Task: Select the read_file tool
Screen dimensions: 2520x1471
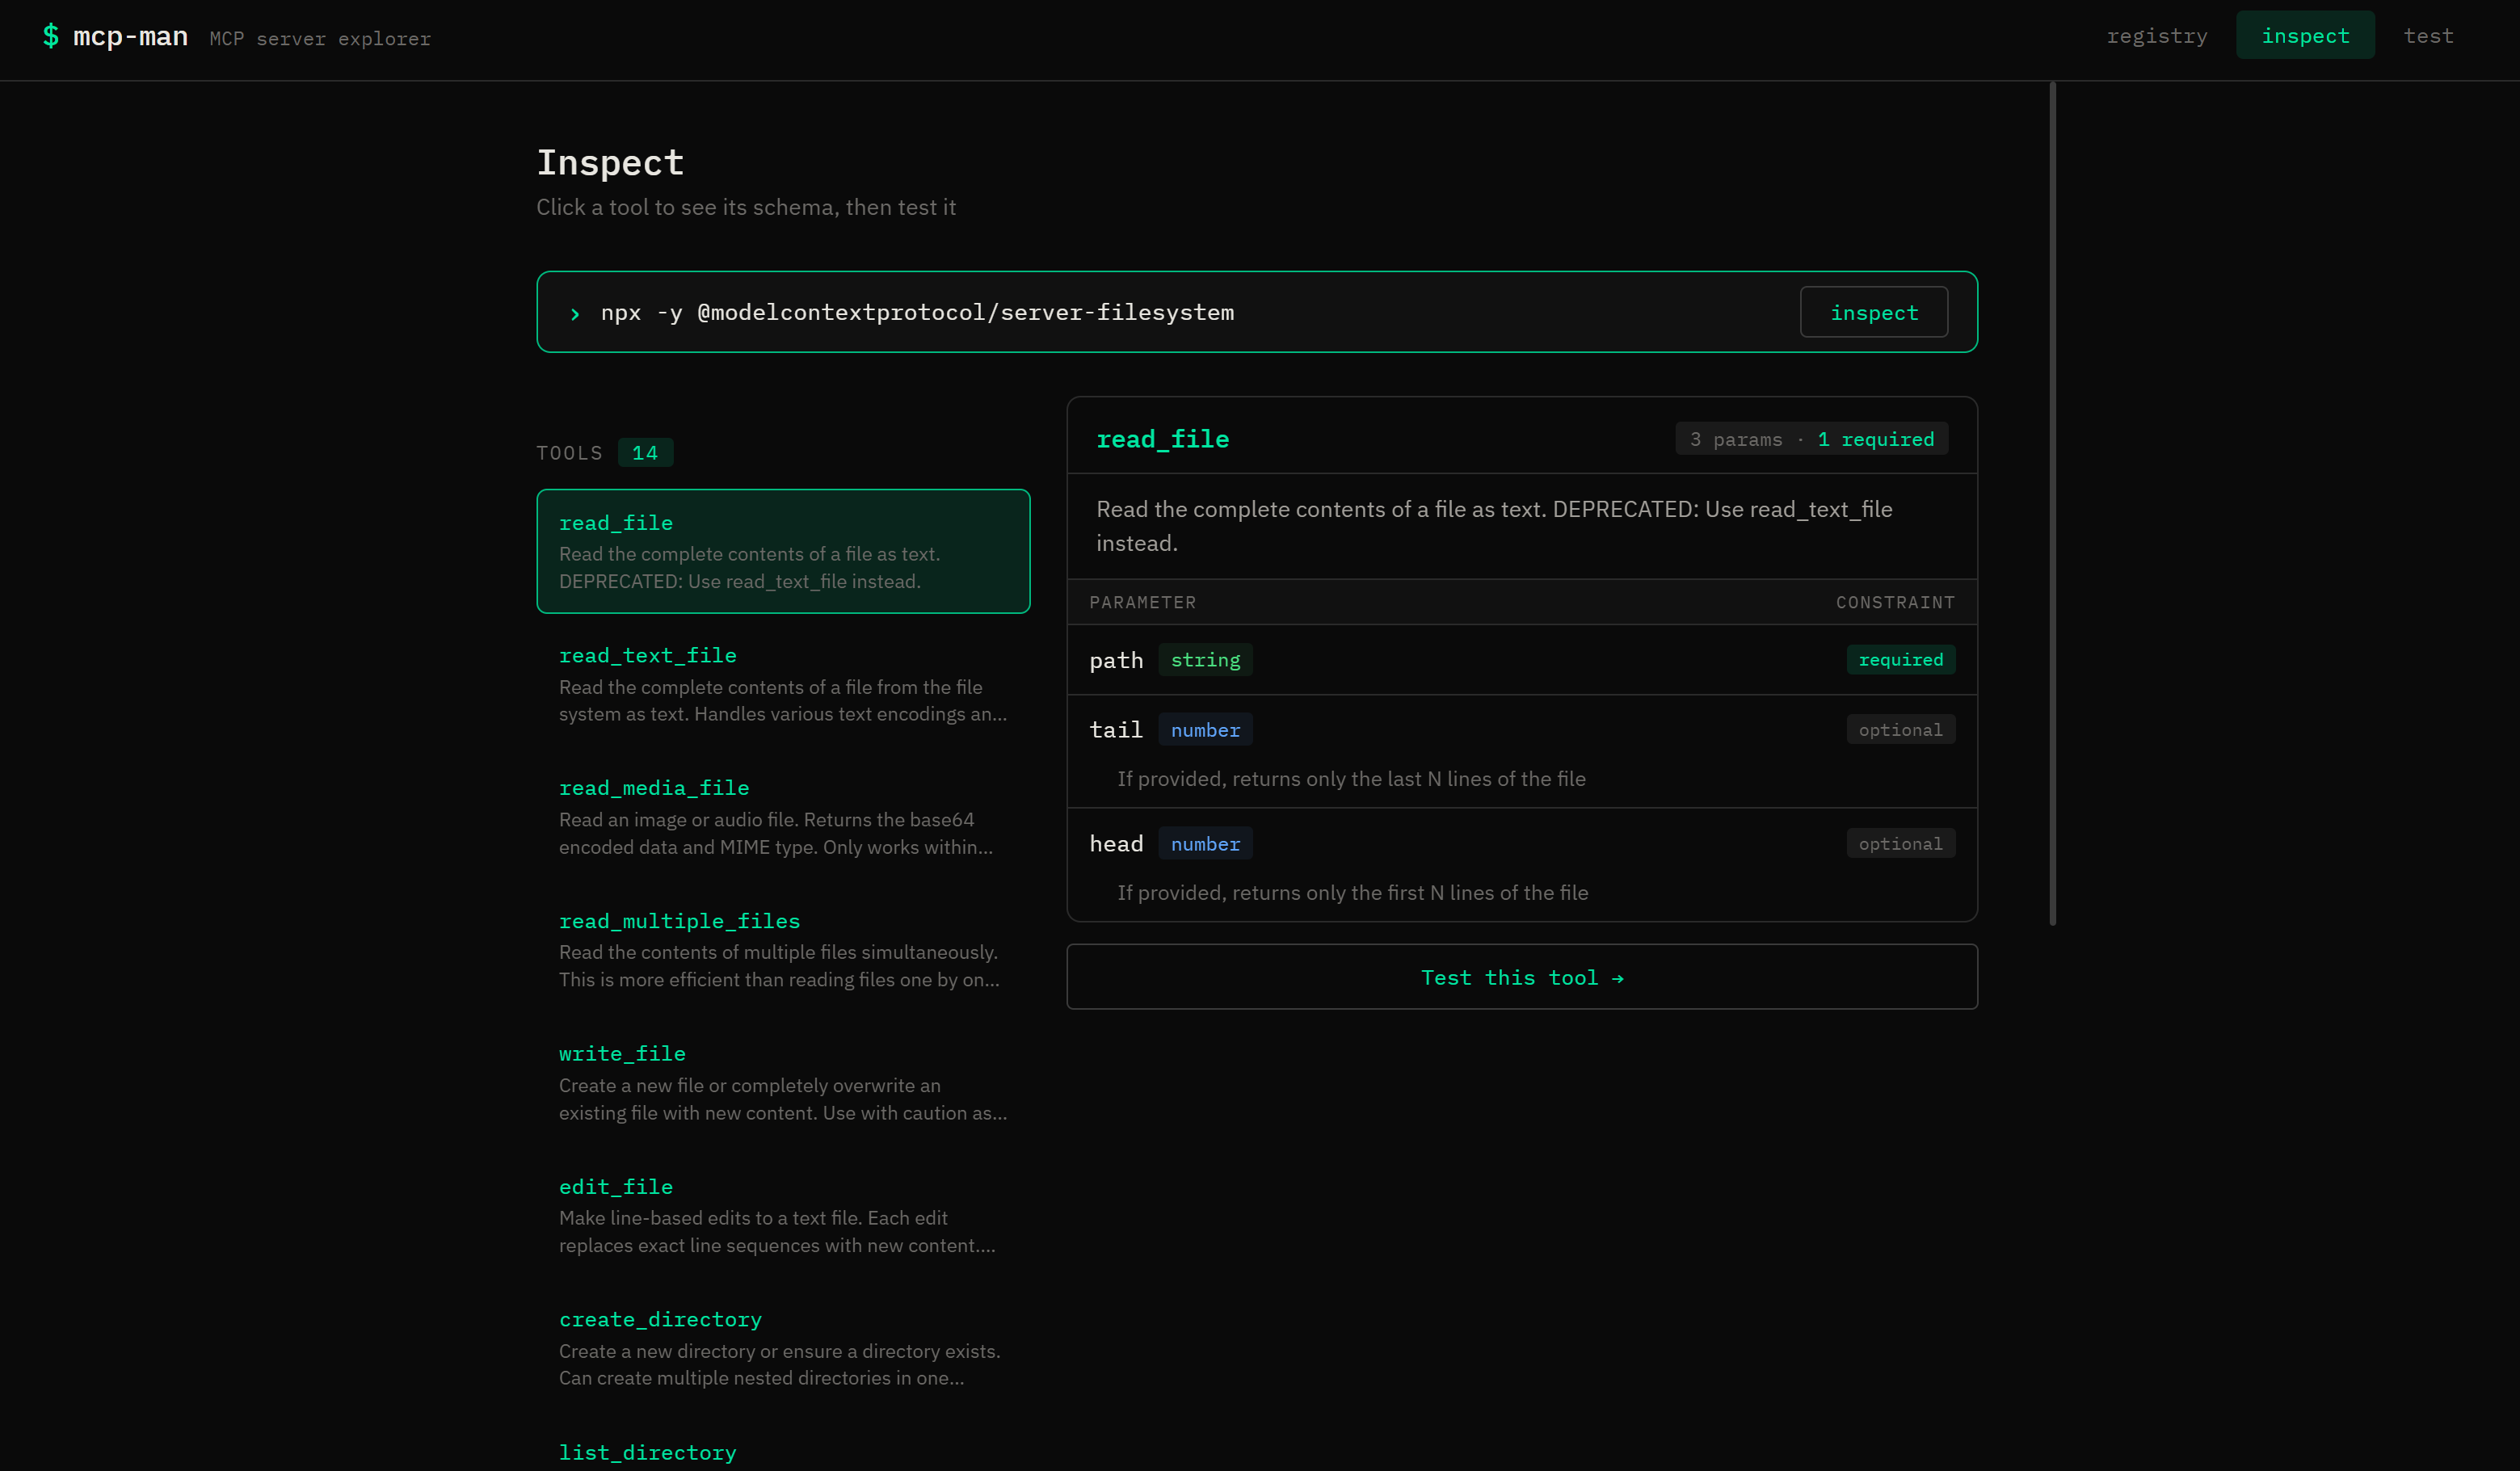Action: 783,551
